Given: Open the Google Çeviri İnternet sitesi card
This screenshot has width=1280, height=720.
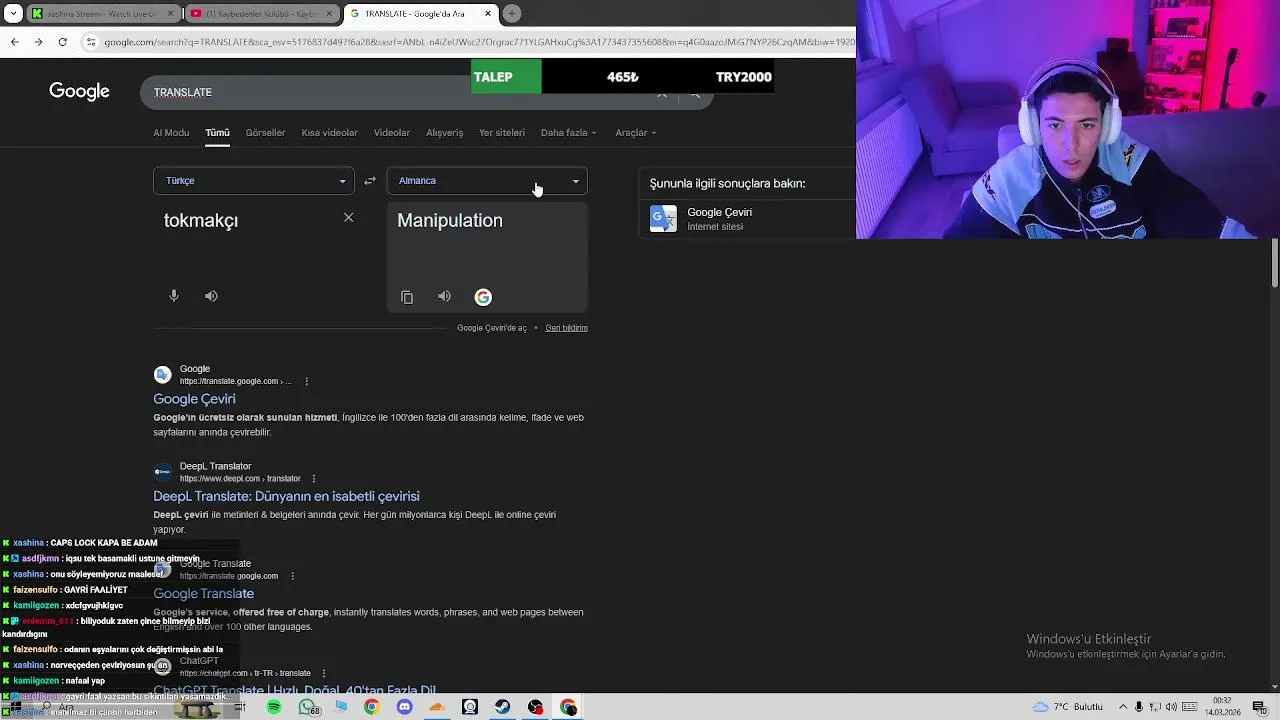Looking at the screenshot, I should point(747,219).
